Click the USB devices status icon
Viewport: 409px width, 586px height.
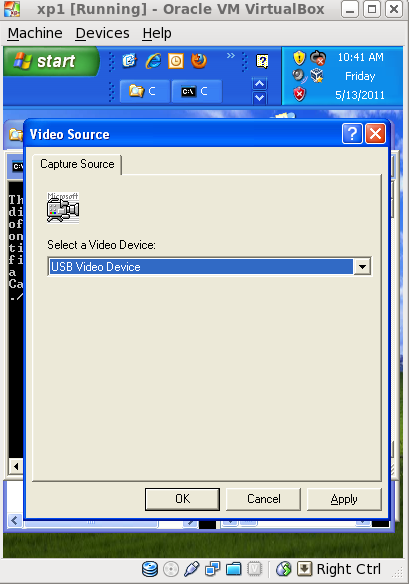click(191, 569)
